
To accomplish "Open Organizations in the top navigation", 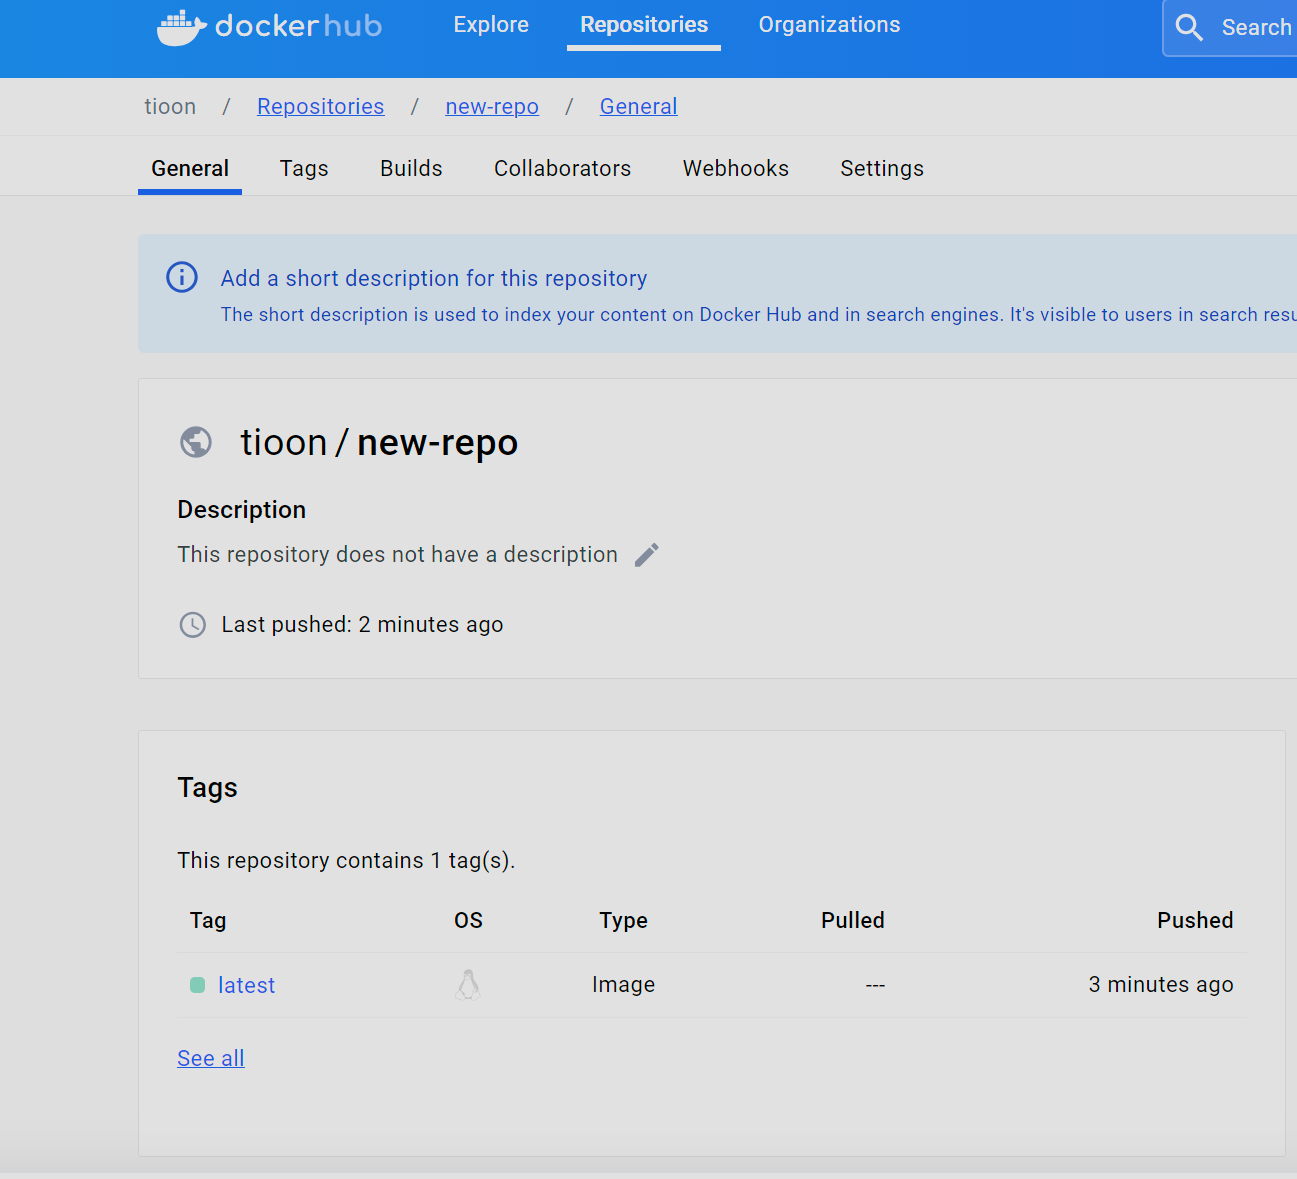I will pos(829,25).
